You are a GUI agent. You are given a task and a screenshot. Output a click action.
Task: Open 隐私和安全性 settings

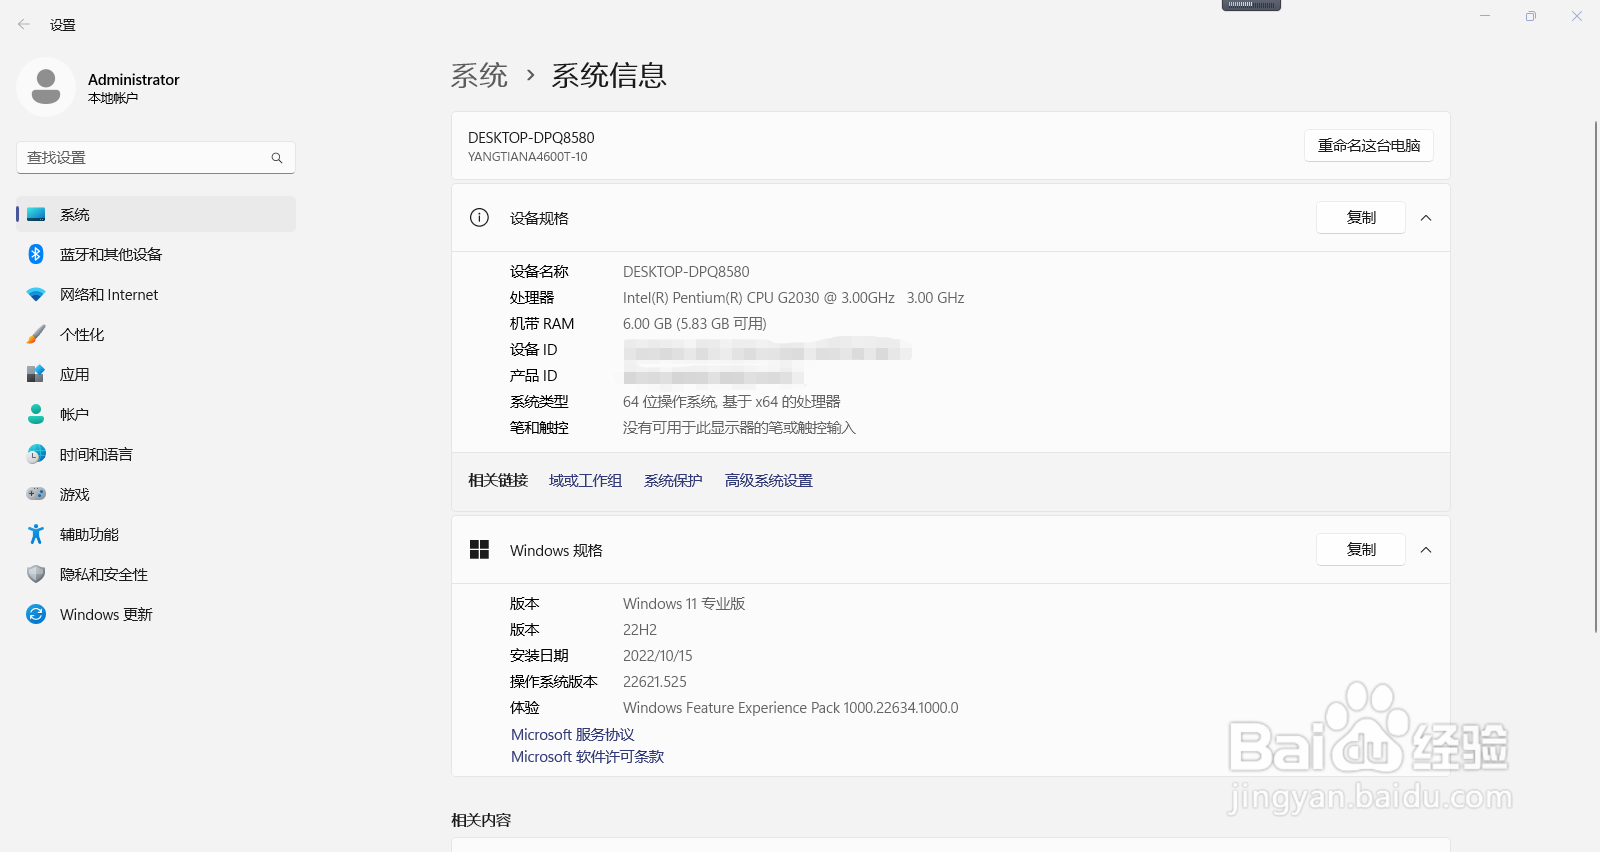pyautogui.click(x=156, y=574)
